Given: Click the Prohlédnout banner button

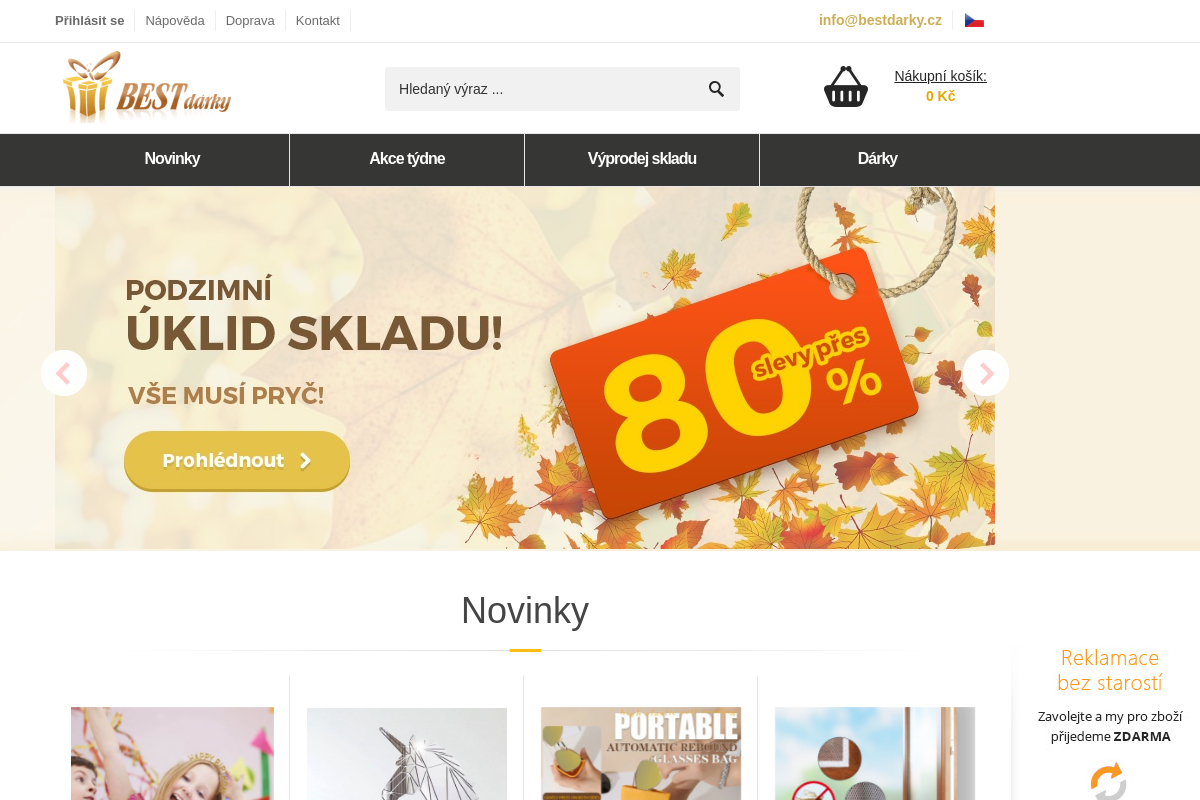Looking at the screenshot, I should pos(237,461).
